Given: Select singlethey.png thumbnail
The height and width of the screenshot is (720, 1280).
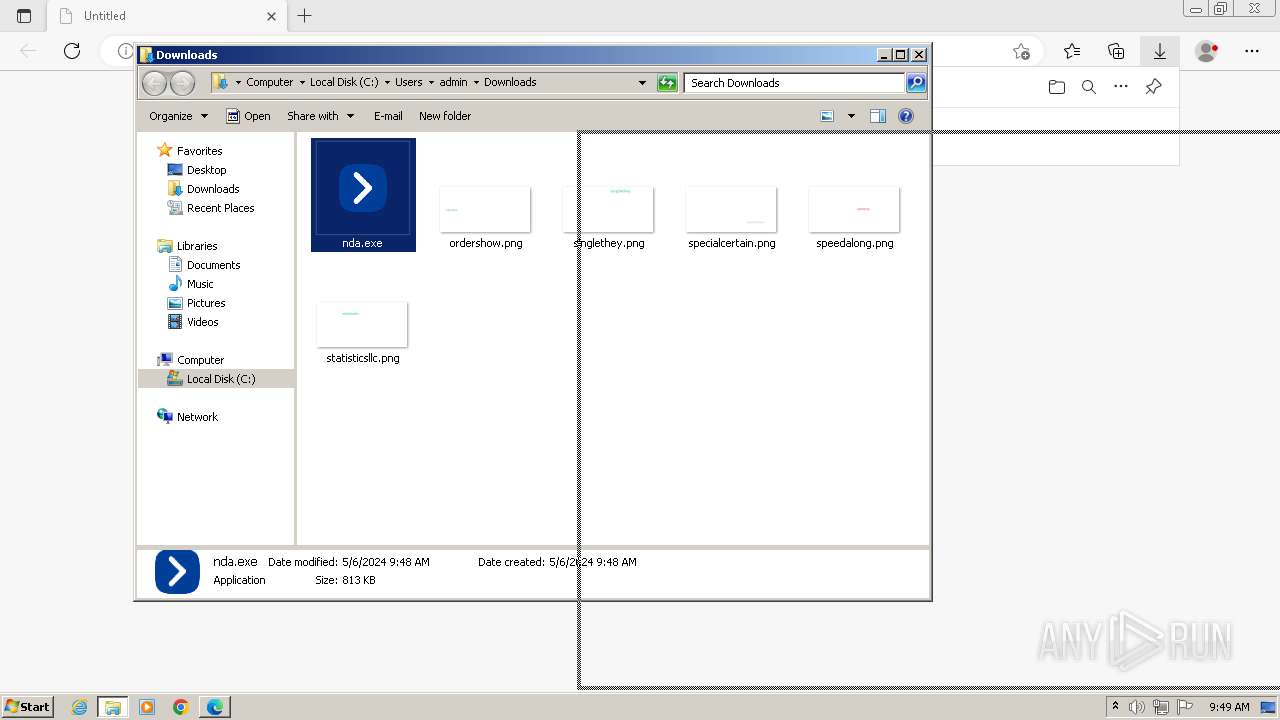Looking at the screenshot, I should tap(608, 209).
